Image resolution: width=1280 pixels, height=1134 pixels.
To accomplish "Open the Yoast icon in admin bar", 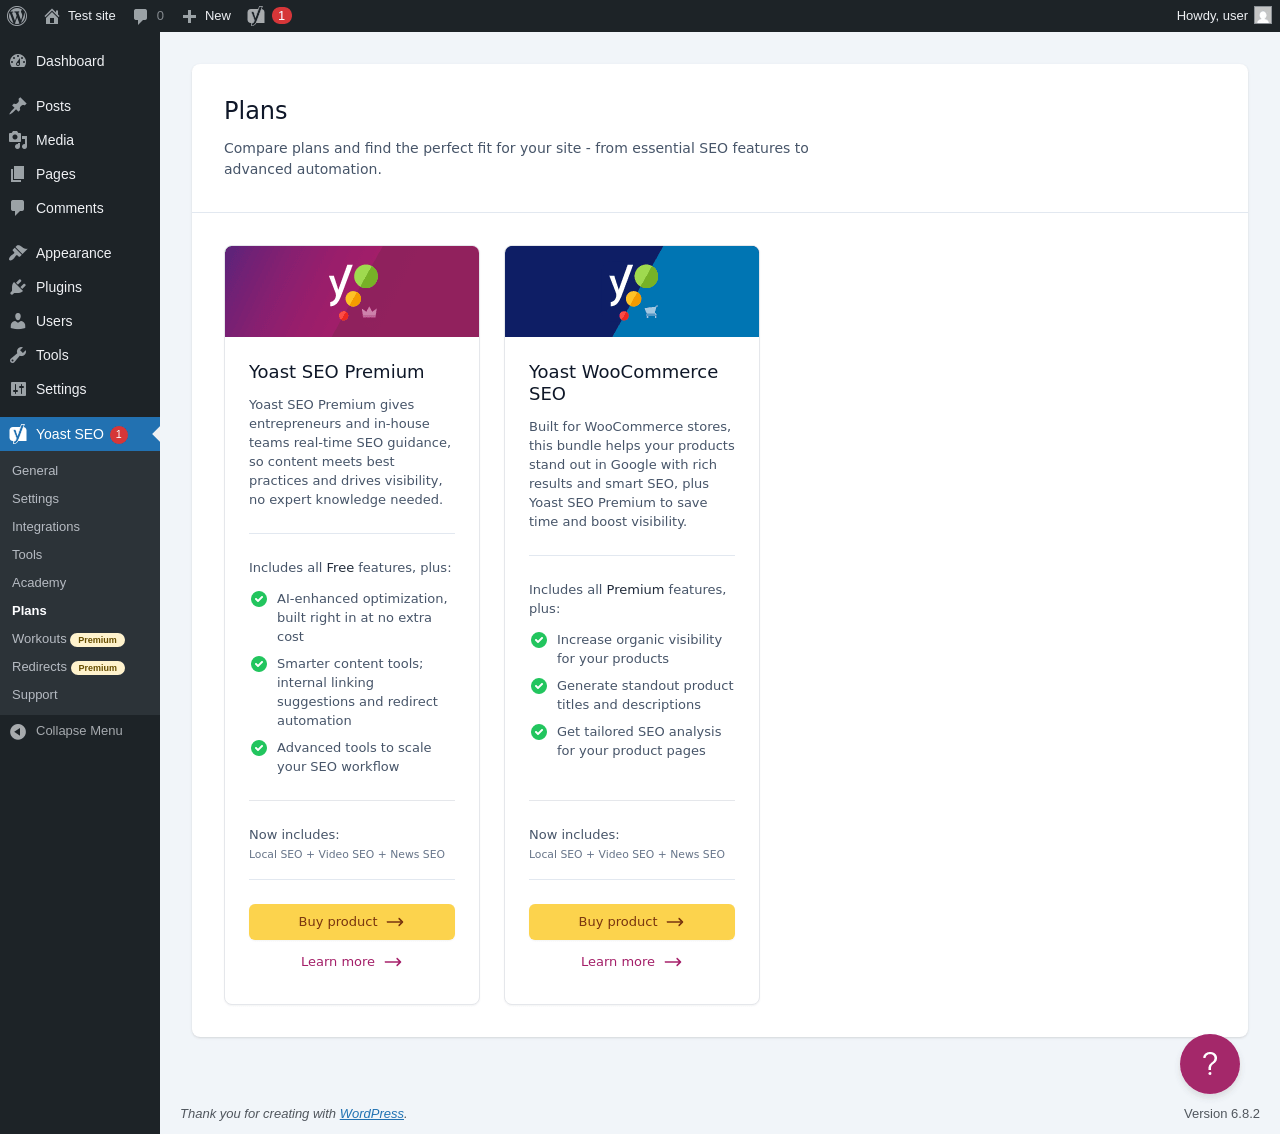I will (256, 15).
